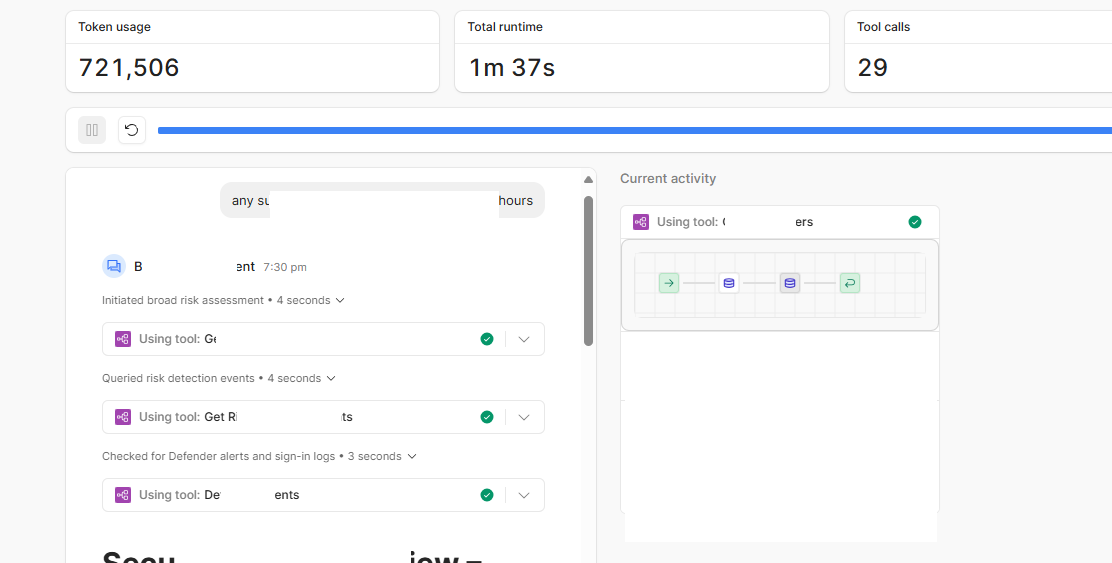Click the agent chat avatar icon
The height and width of the screenshot is (563, 1112).
click(114, 266)
